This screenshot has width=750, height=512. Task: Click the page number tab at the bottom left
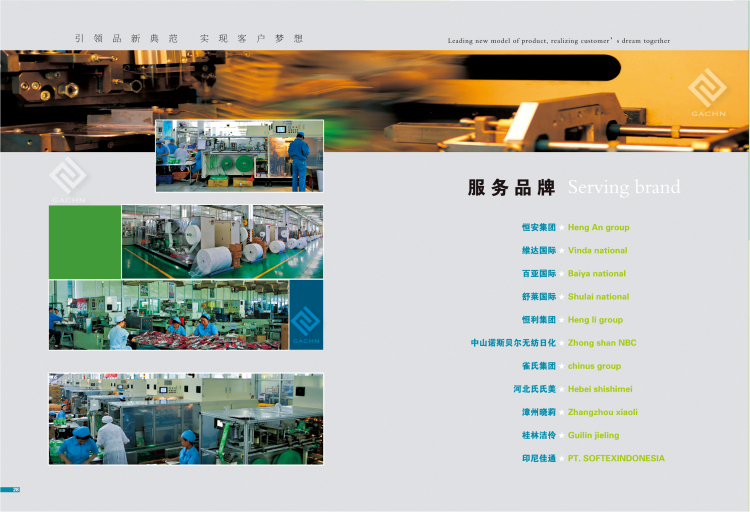tap(10, 490)
